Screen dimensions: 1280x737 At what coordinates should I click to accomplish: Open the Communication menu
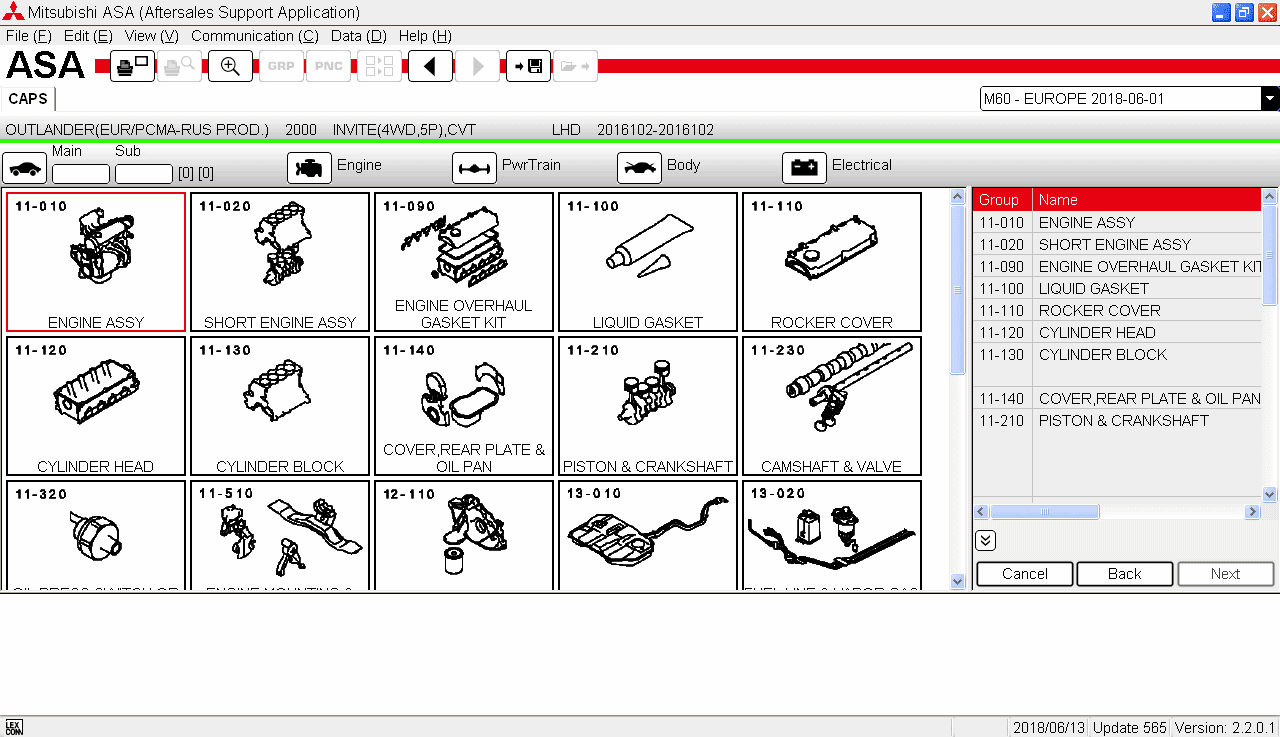click(254, 36)
